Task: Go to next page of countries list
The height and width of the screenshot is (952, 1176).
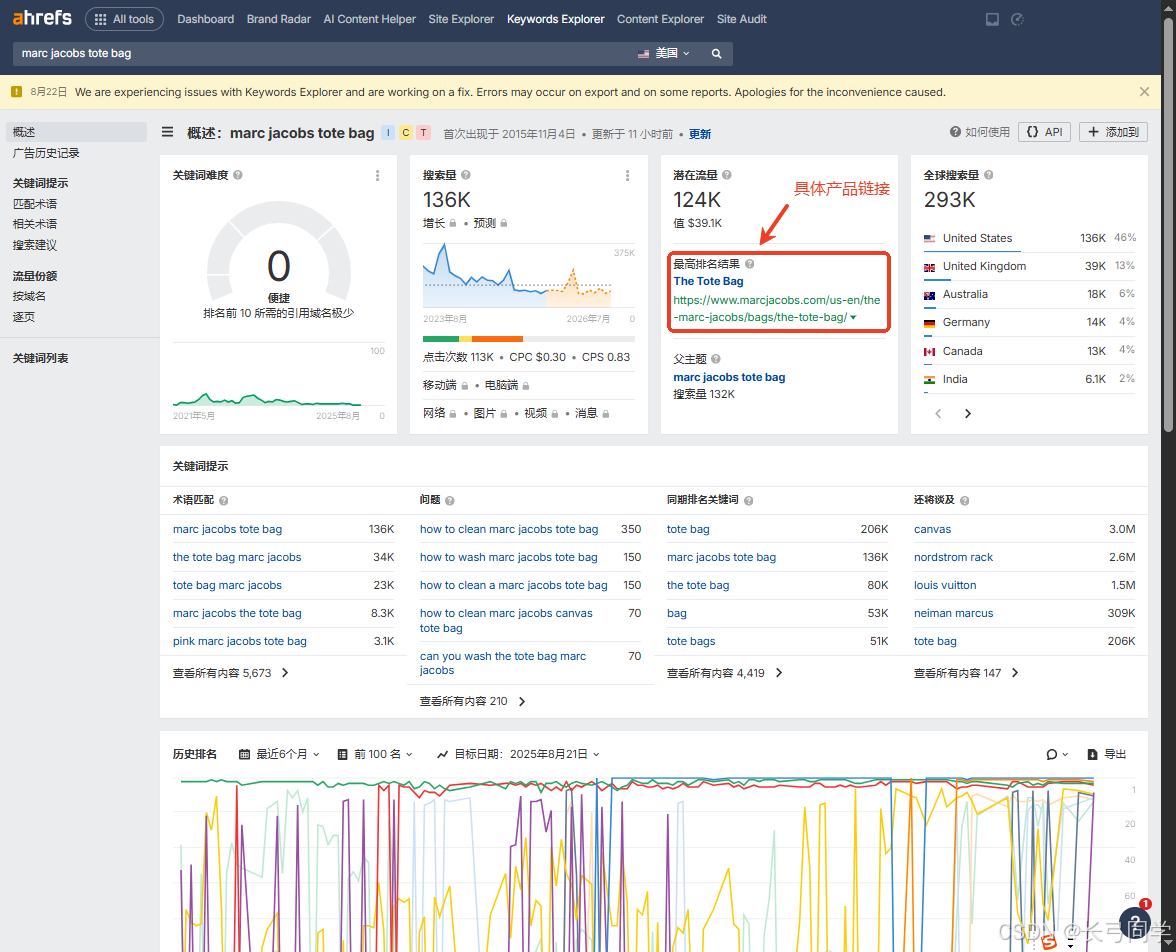Action: coord(968,413)
